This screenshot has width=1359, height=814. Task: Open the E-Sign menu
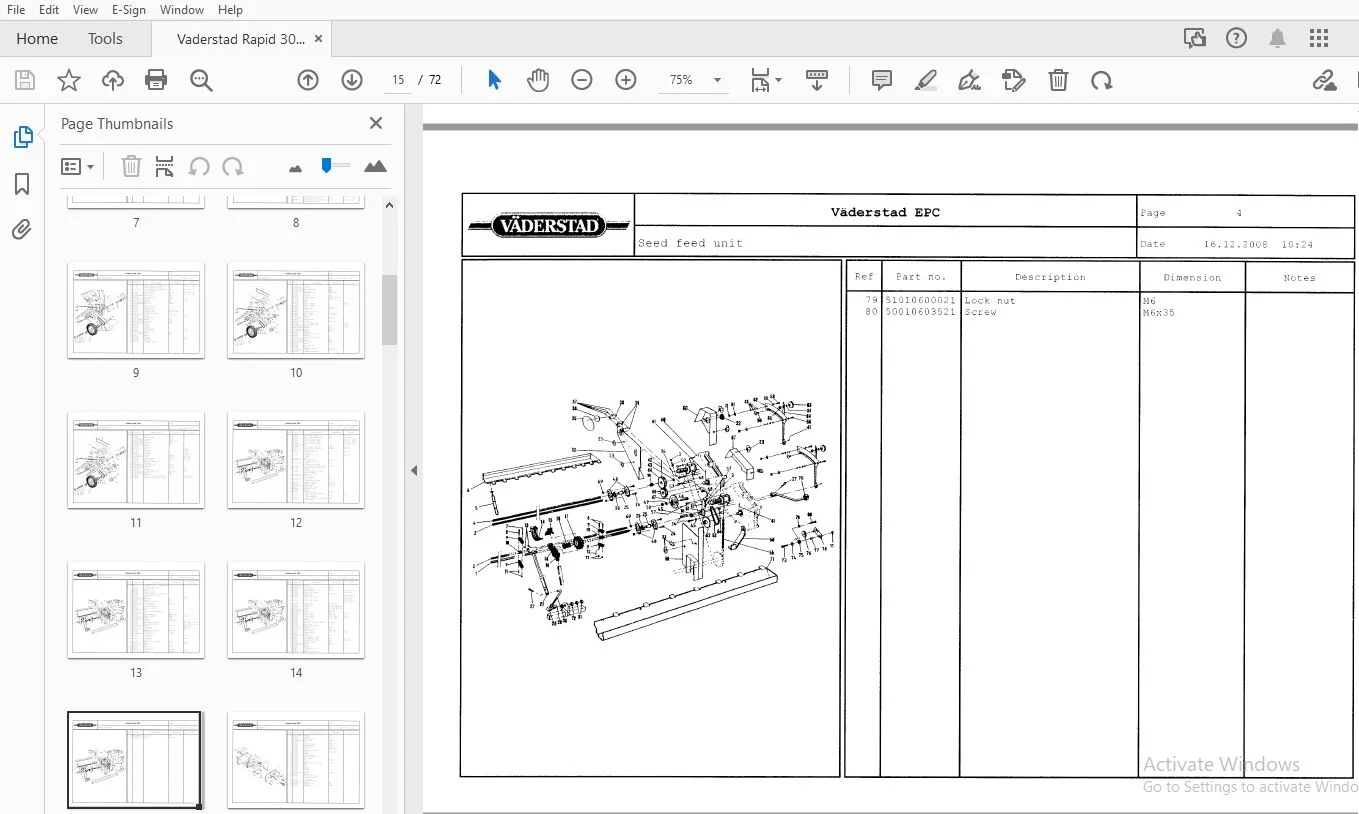129,10
